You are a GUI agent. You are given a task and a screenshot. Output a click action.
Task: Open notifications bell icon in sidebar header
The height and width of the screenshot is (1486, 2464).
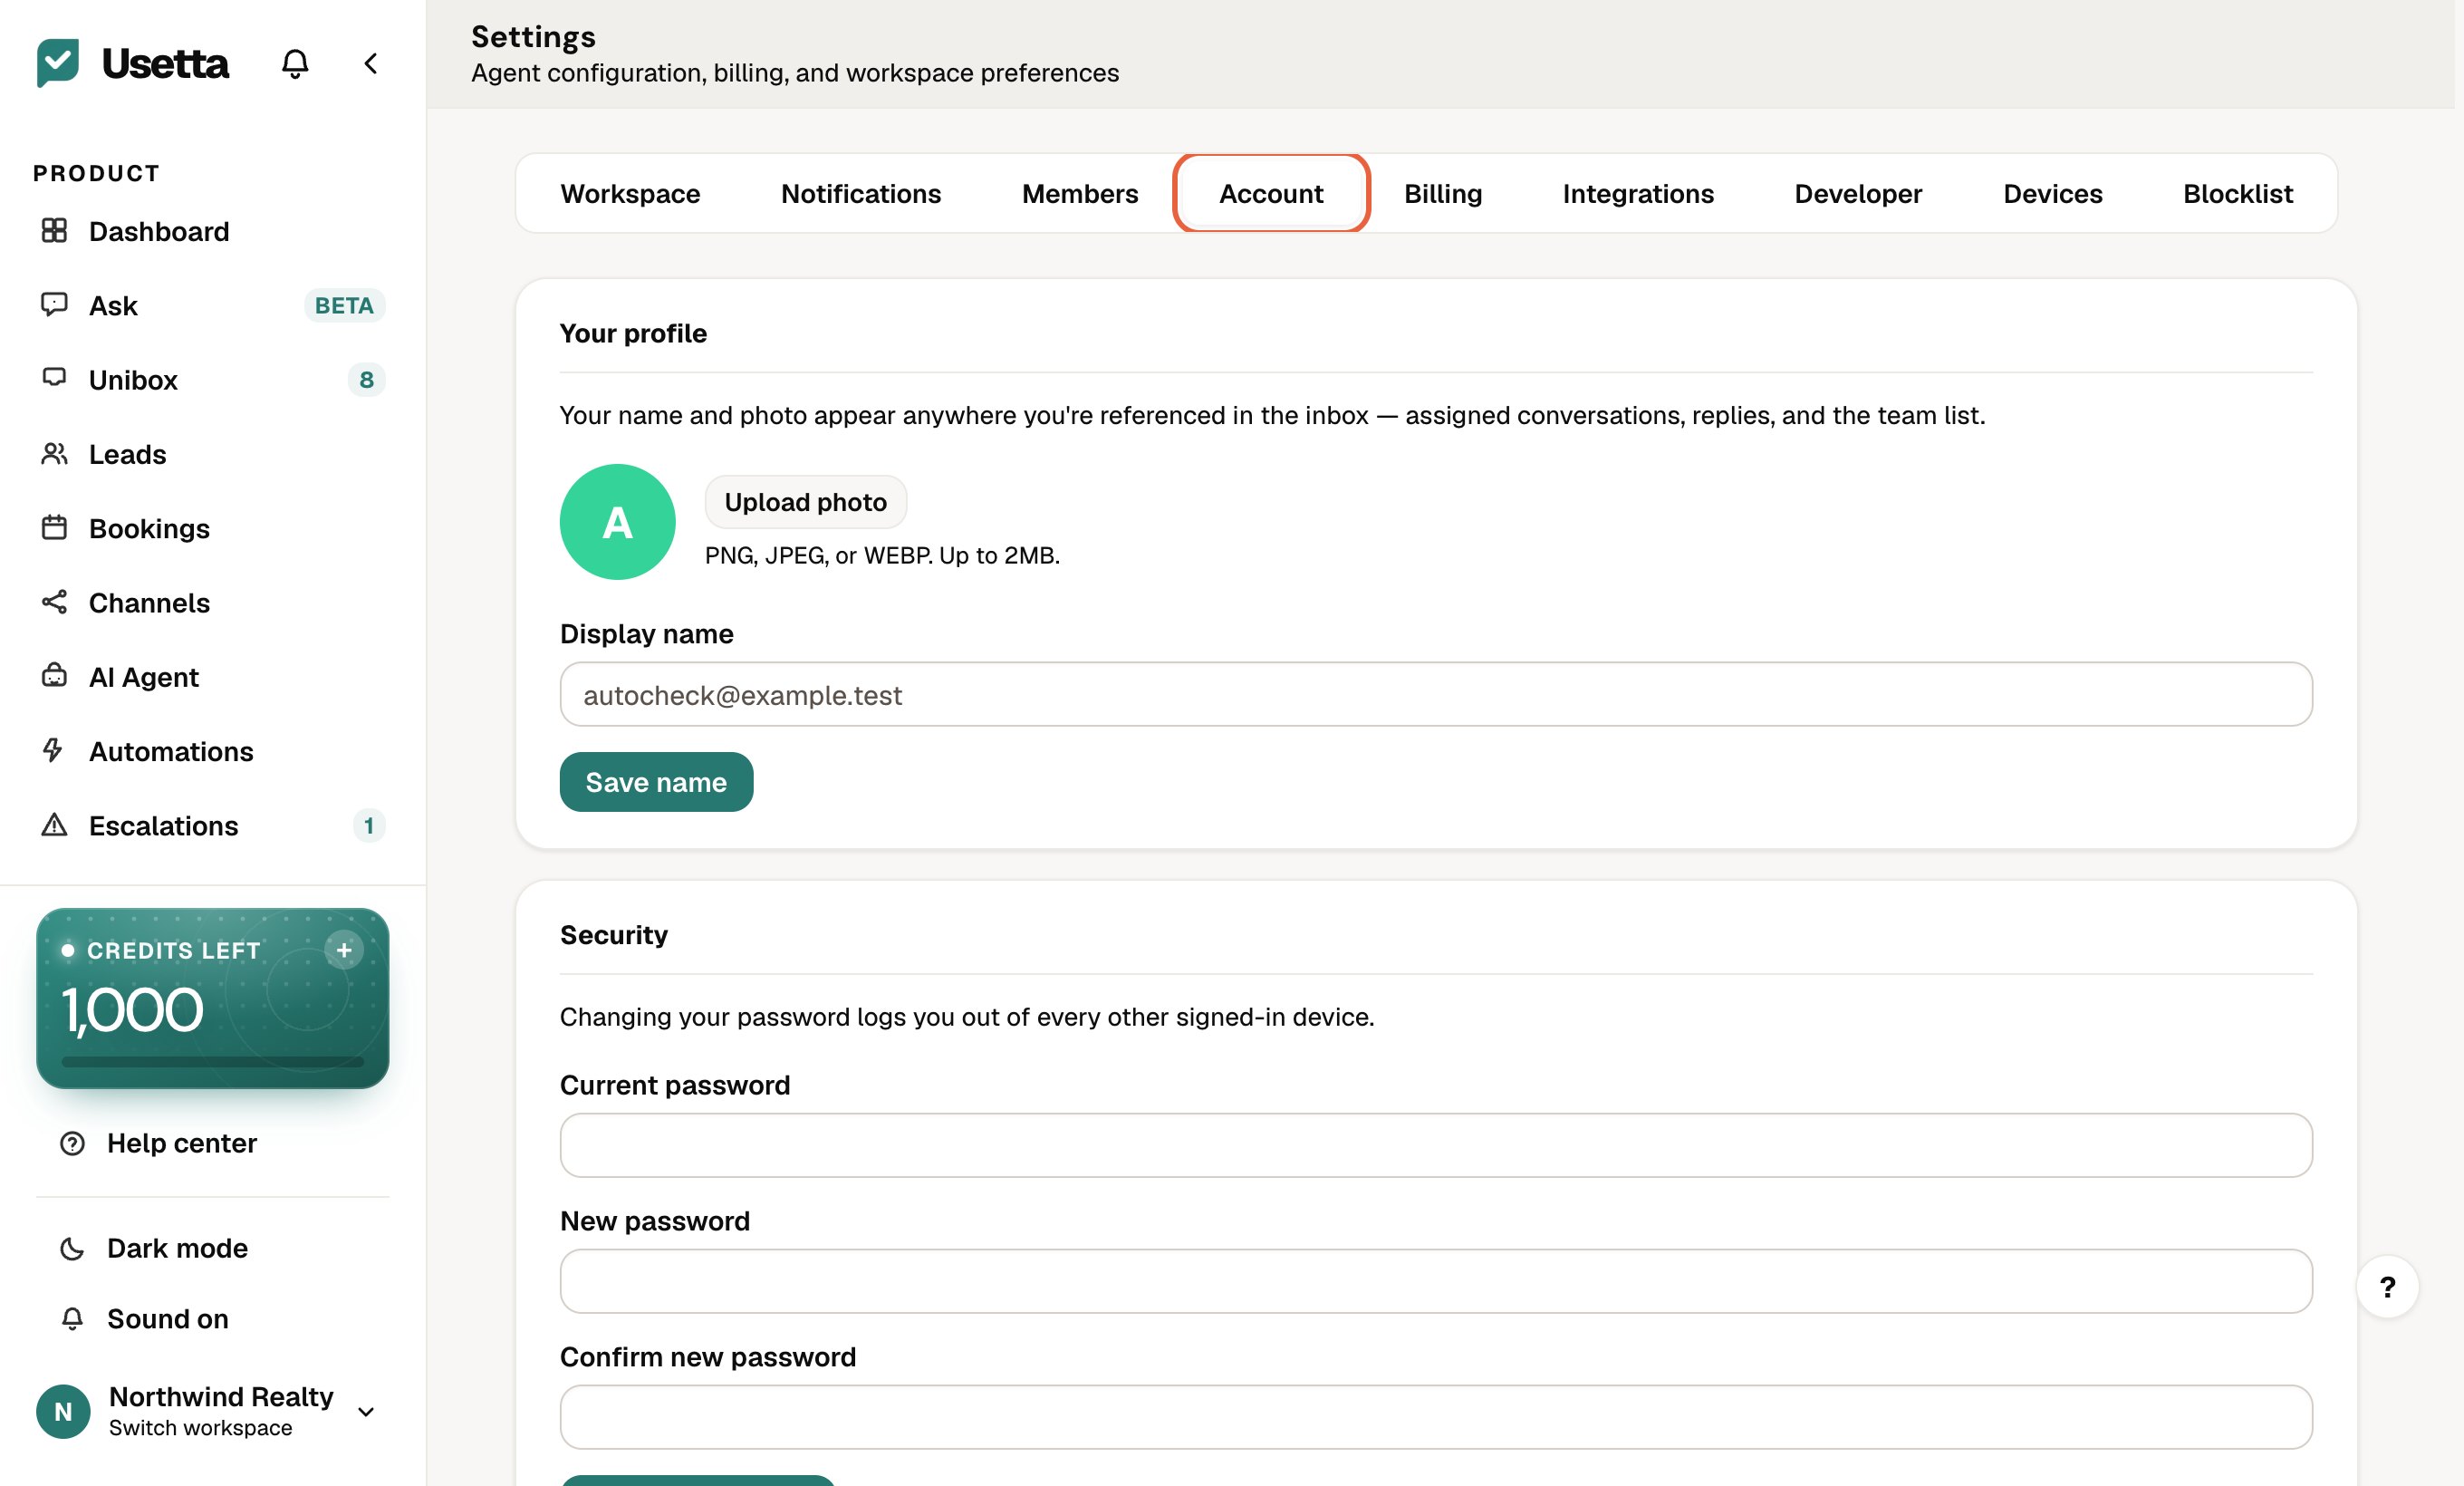(294, 64)
